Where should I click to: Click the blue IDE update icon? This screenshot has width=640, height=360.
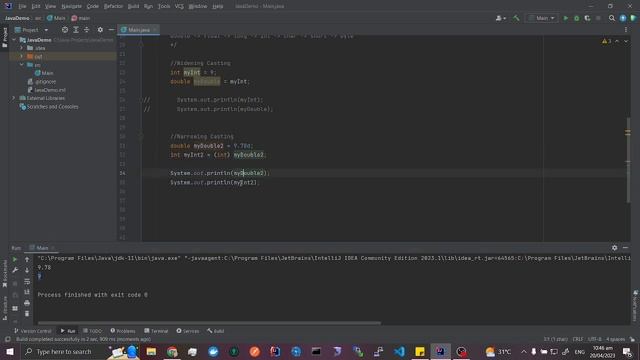pyautogui.click(x=622, y=18)
